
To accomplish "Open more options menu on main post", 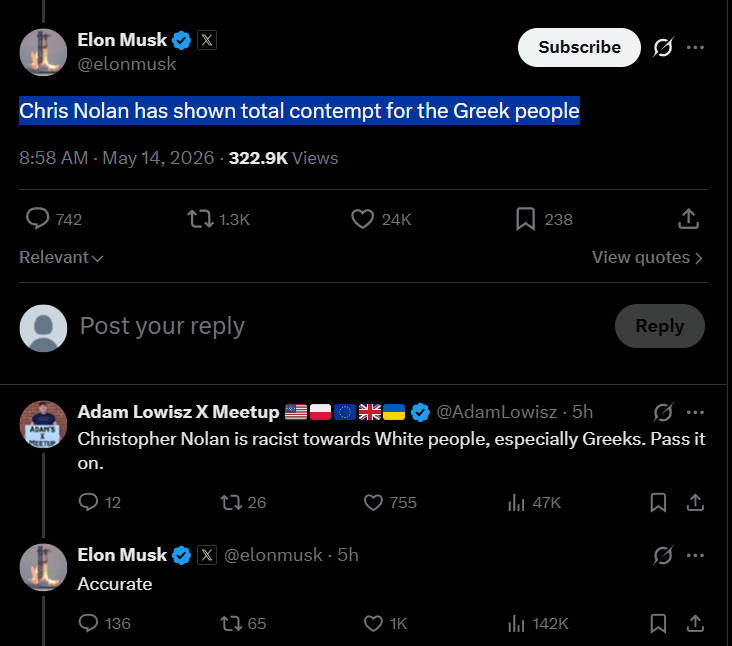I will [x=695, y=47].
